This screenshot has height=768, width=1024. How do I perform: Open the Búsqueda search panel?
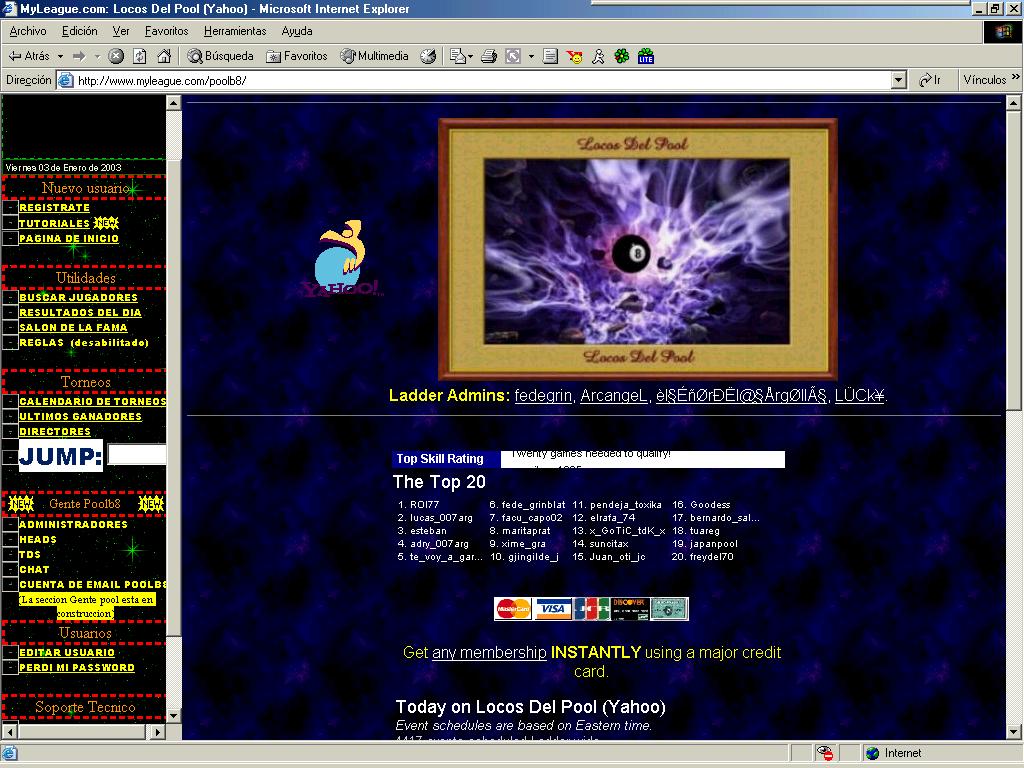coord(220,56)
